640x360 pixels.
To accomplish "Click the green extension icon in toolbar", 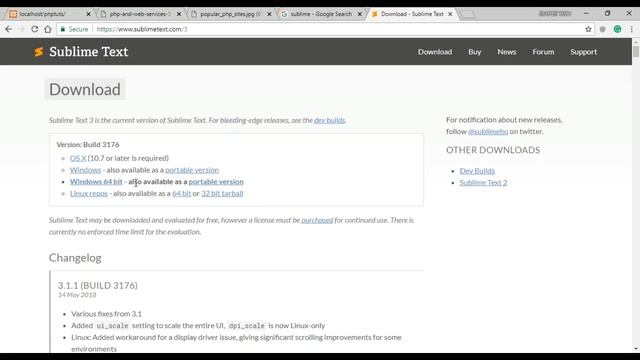I will point(618,29).
